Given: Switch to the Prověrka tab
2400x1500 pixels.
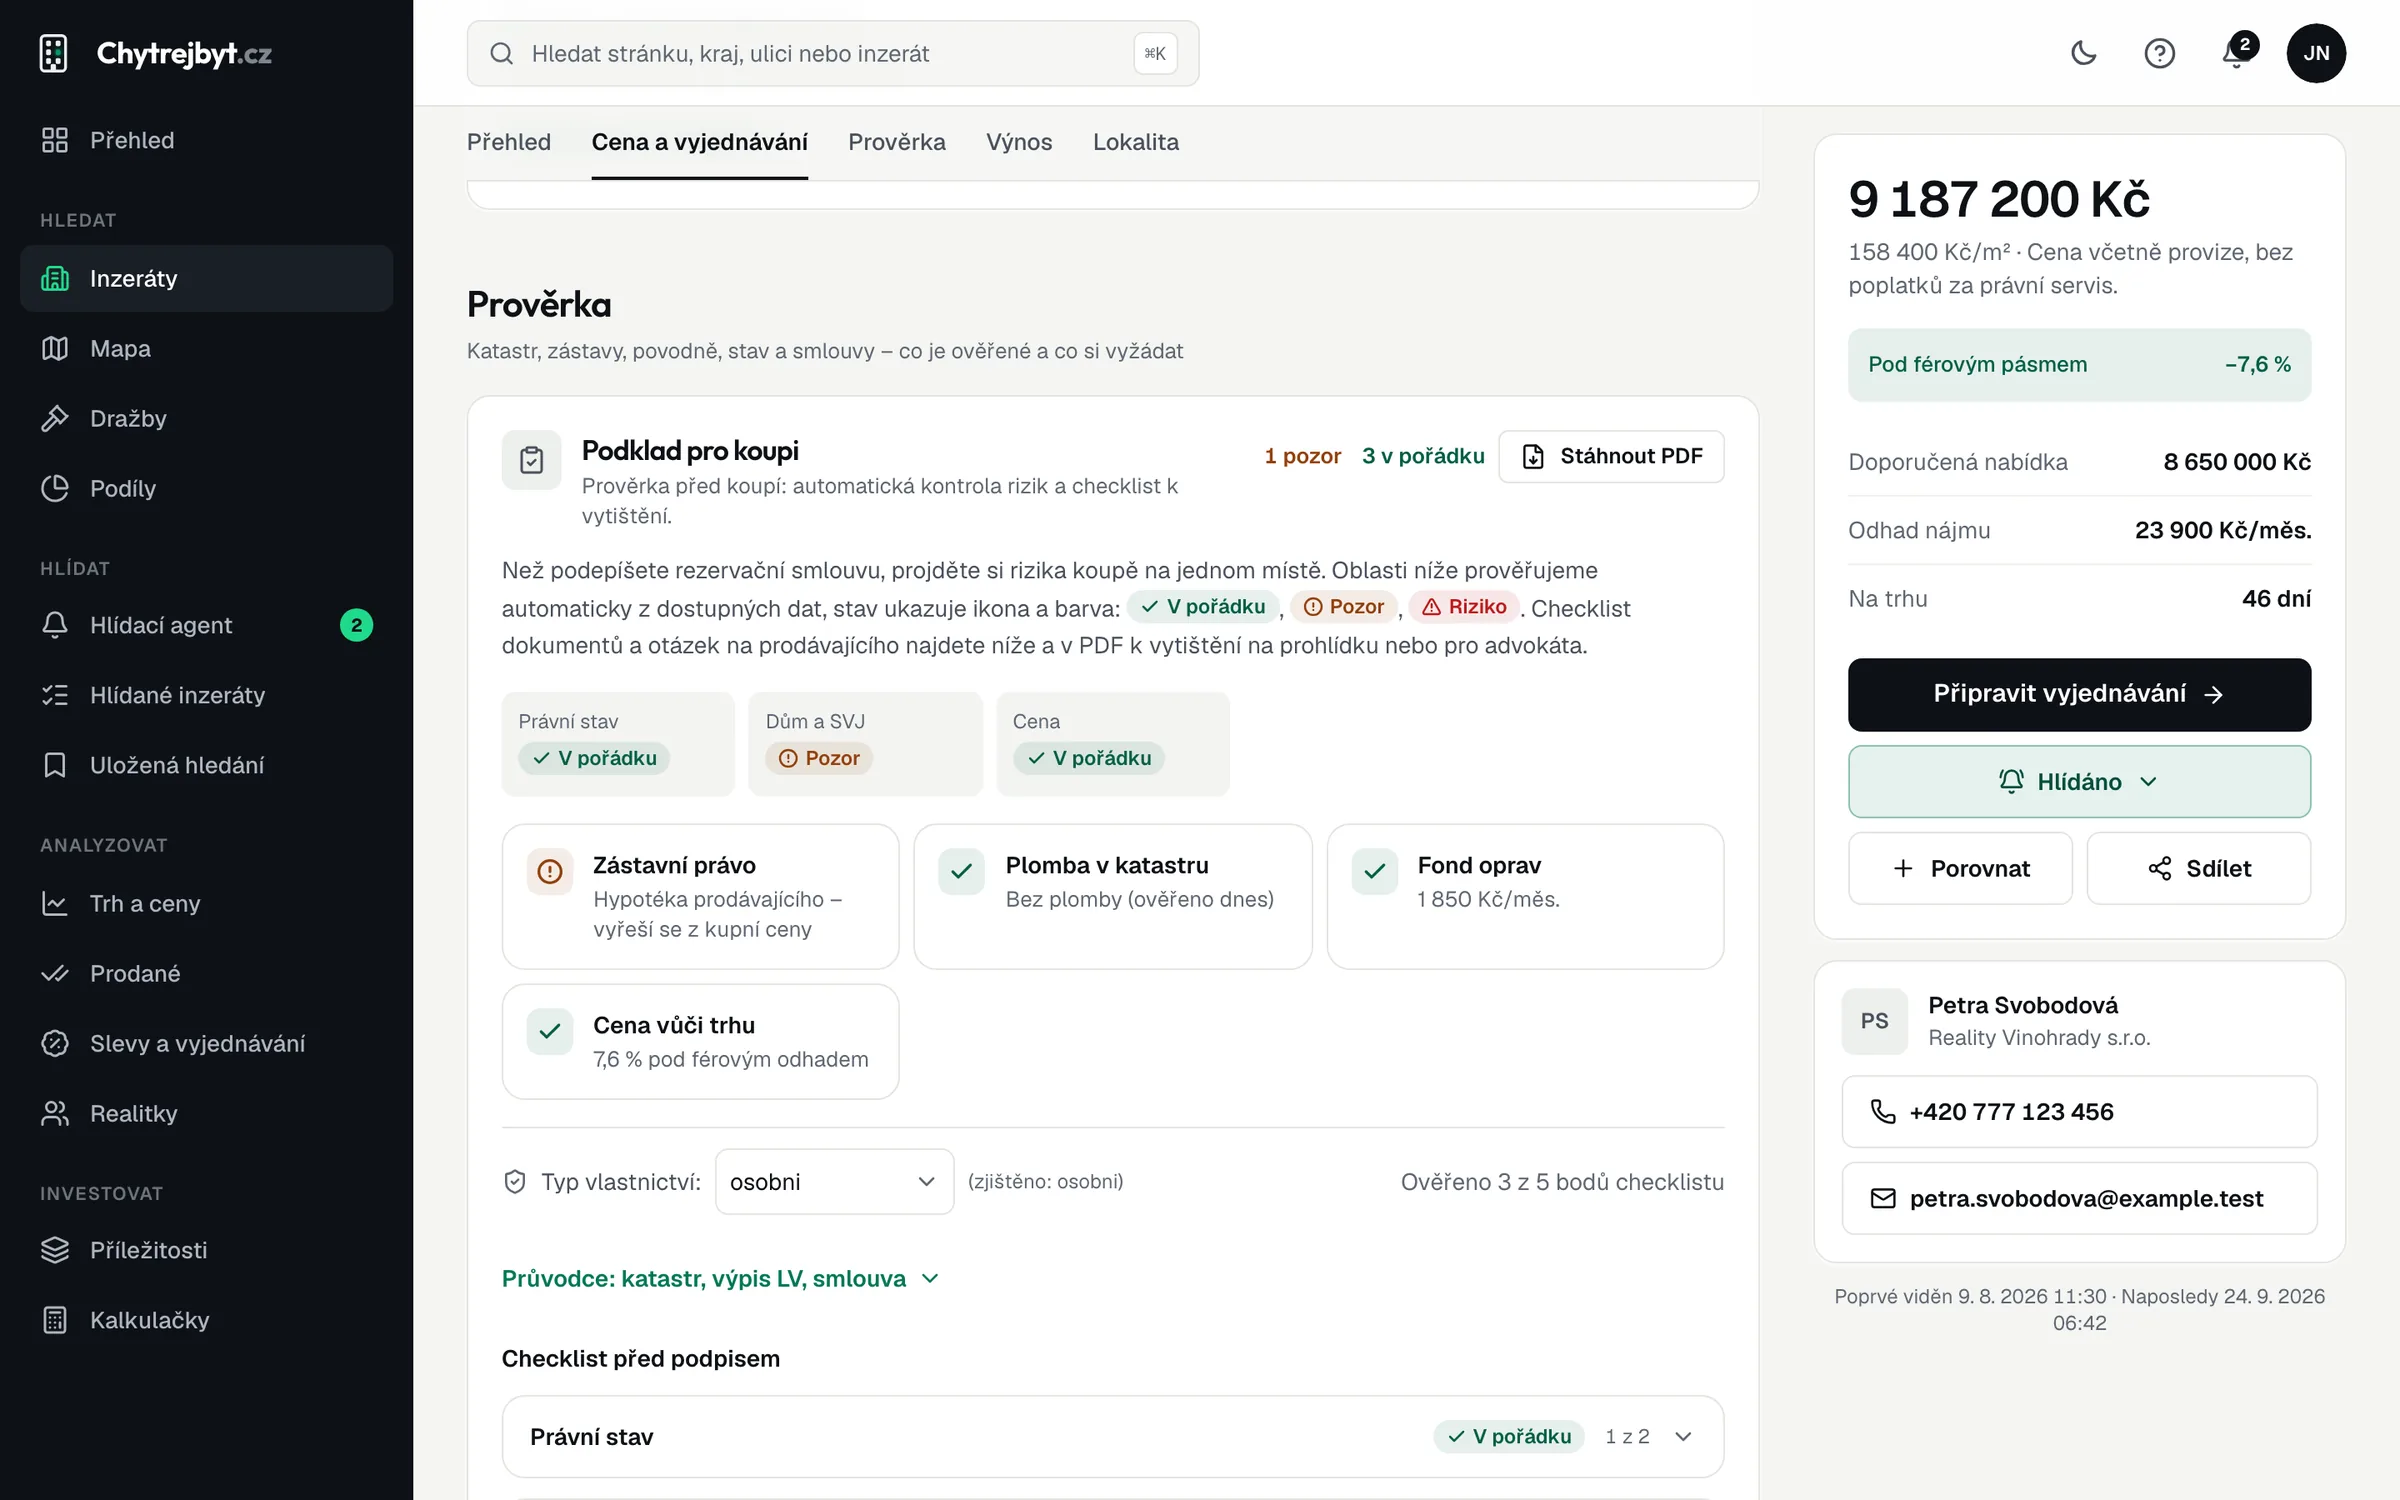Looking at the screenshot, I should pos(897,142).
